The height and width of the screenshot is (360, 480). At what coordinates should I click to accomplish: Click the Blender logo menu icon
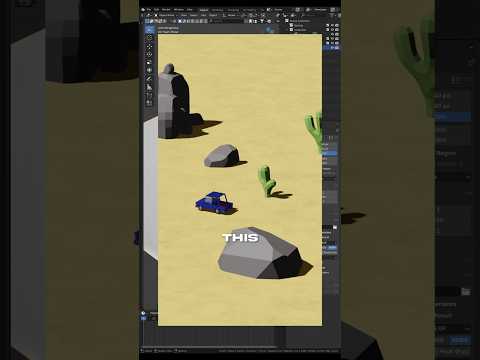[x=143, y=10]
